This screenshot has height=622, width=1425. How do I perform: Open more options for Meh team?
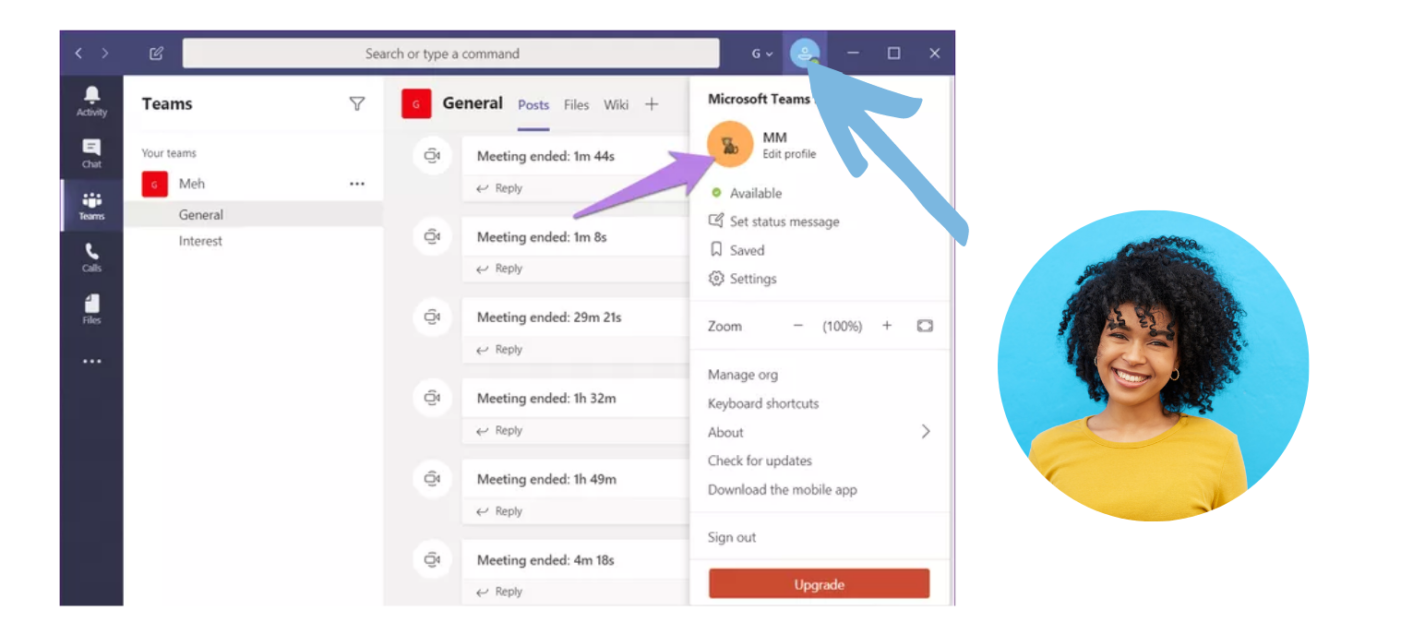coord(357,184)
